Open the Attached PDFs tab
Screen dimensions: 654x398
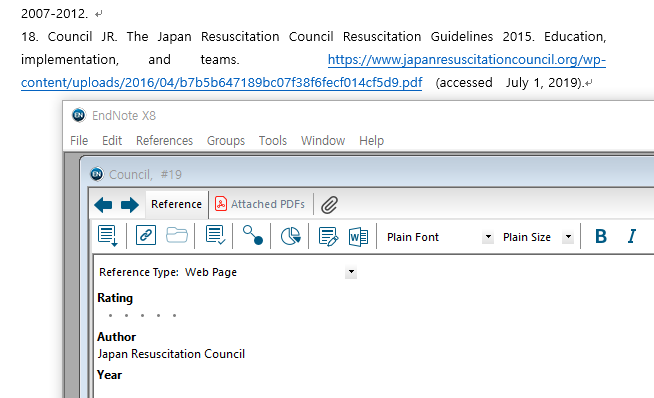(x=260, y=204)
